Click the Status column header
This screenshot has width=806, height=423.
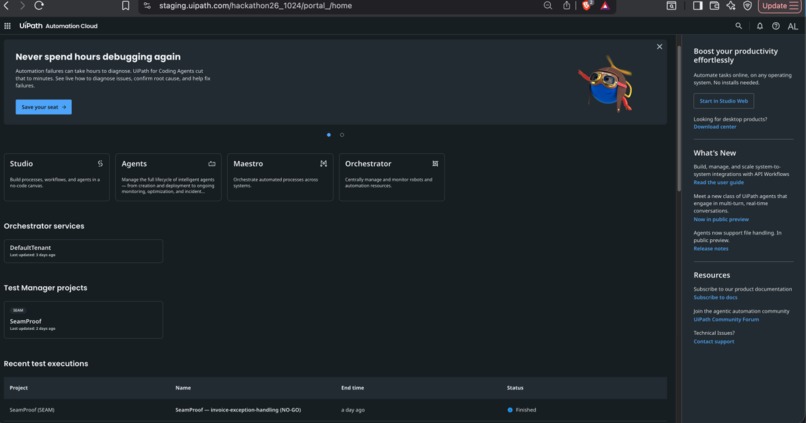tap(515, 388)
